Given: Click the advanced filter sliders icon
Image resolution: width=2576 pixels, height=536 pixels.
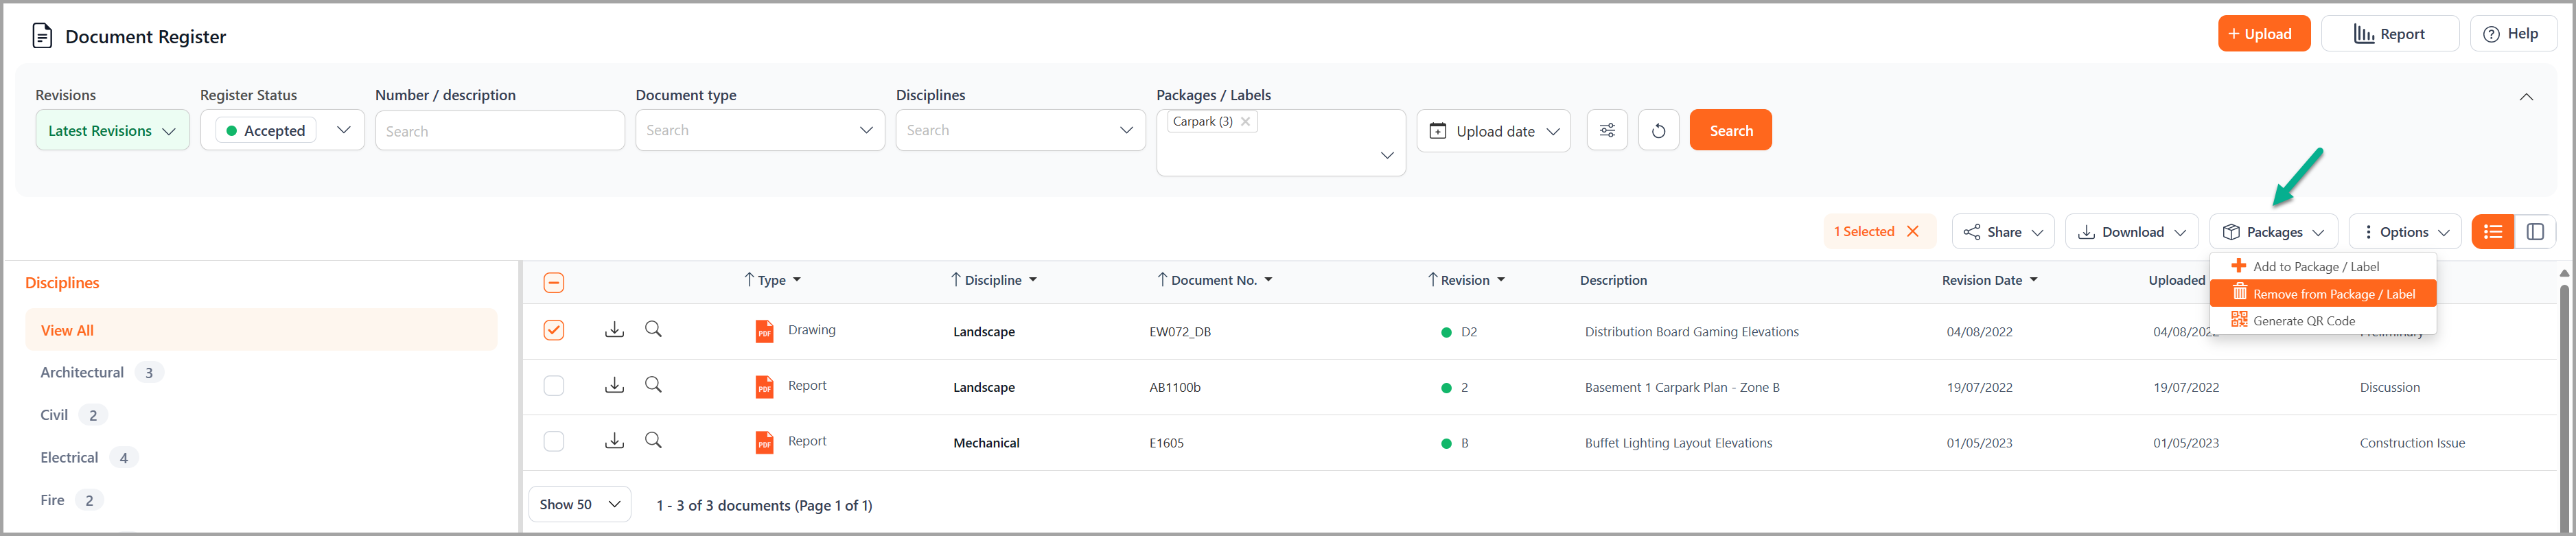Looking at the screenshot, I should 1606,131.
